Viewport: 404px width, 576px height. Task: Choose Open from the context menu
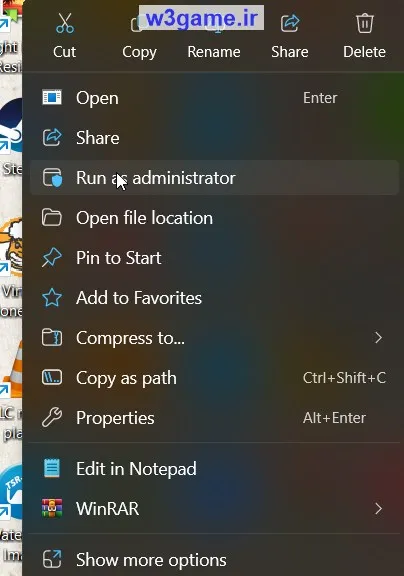click(214, 98)
